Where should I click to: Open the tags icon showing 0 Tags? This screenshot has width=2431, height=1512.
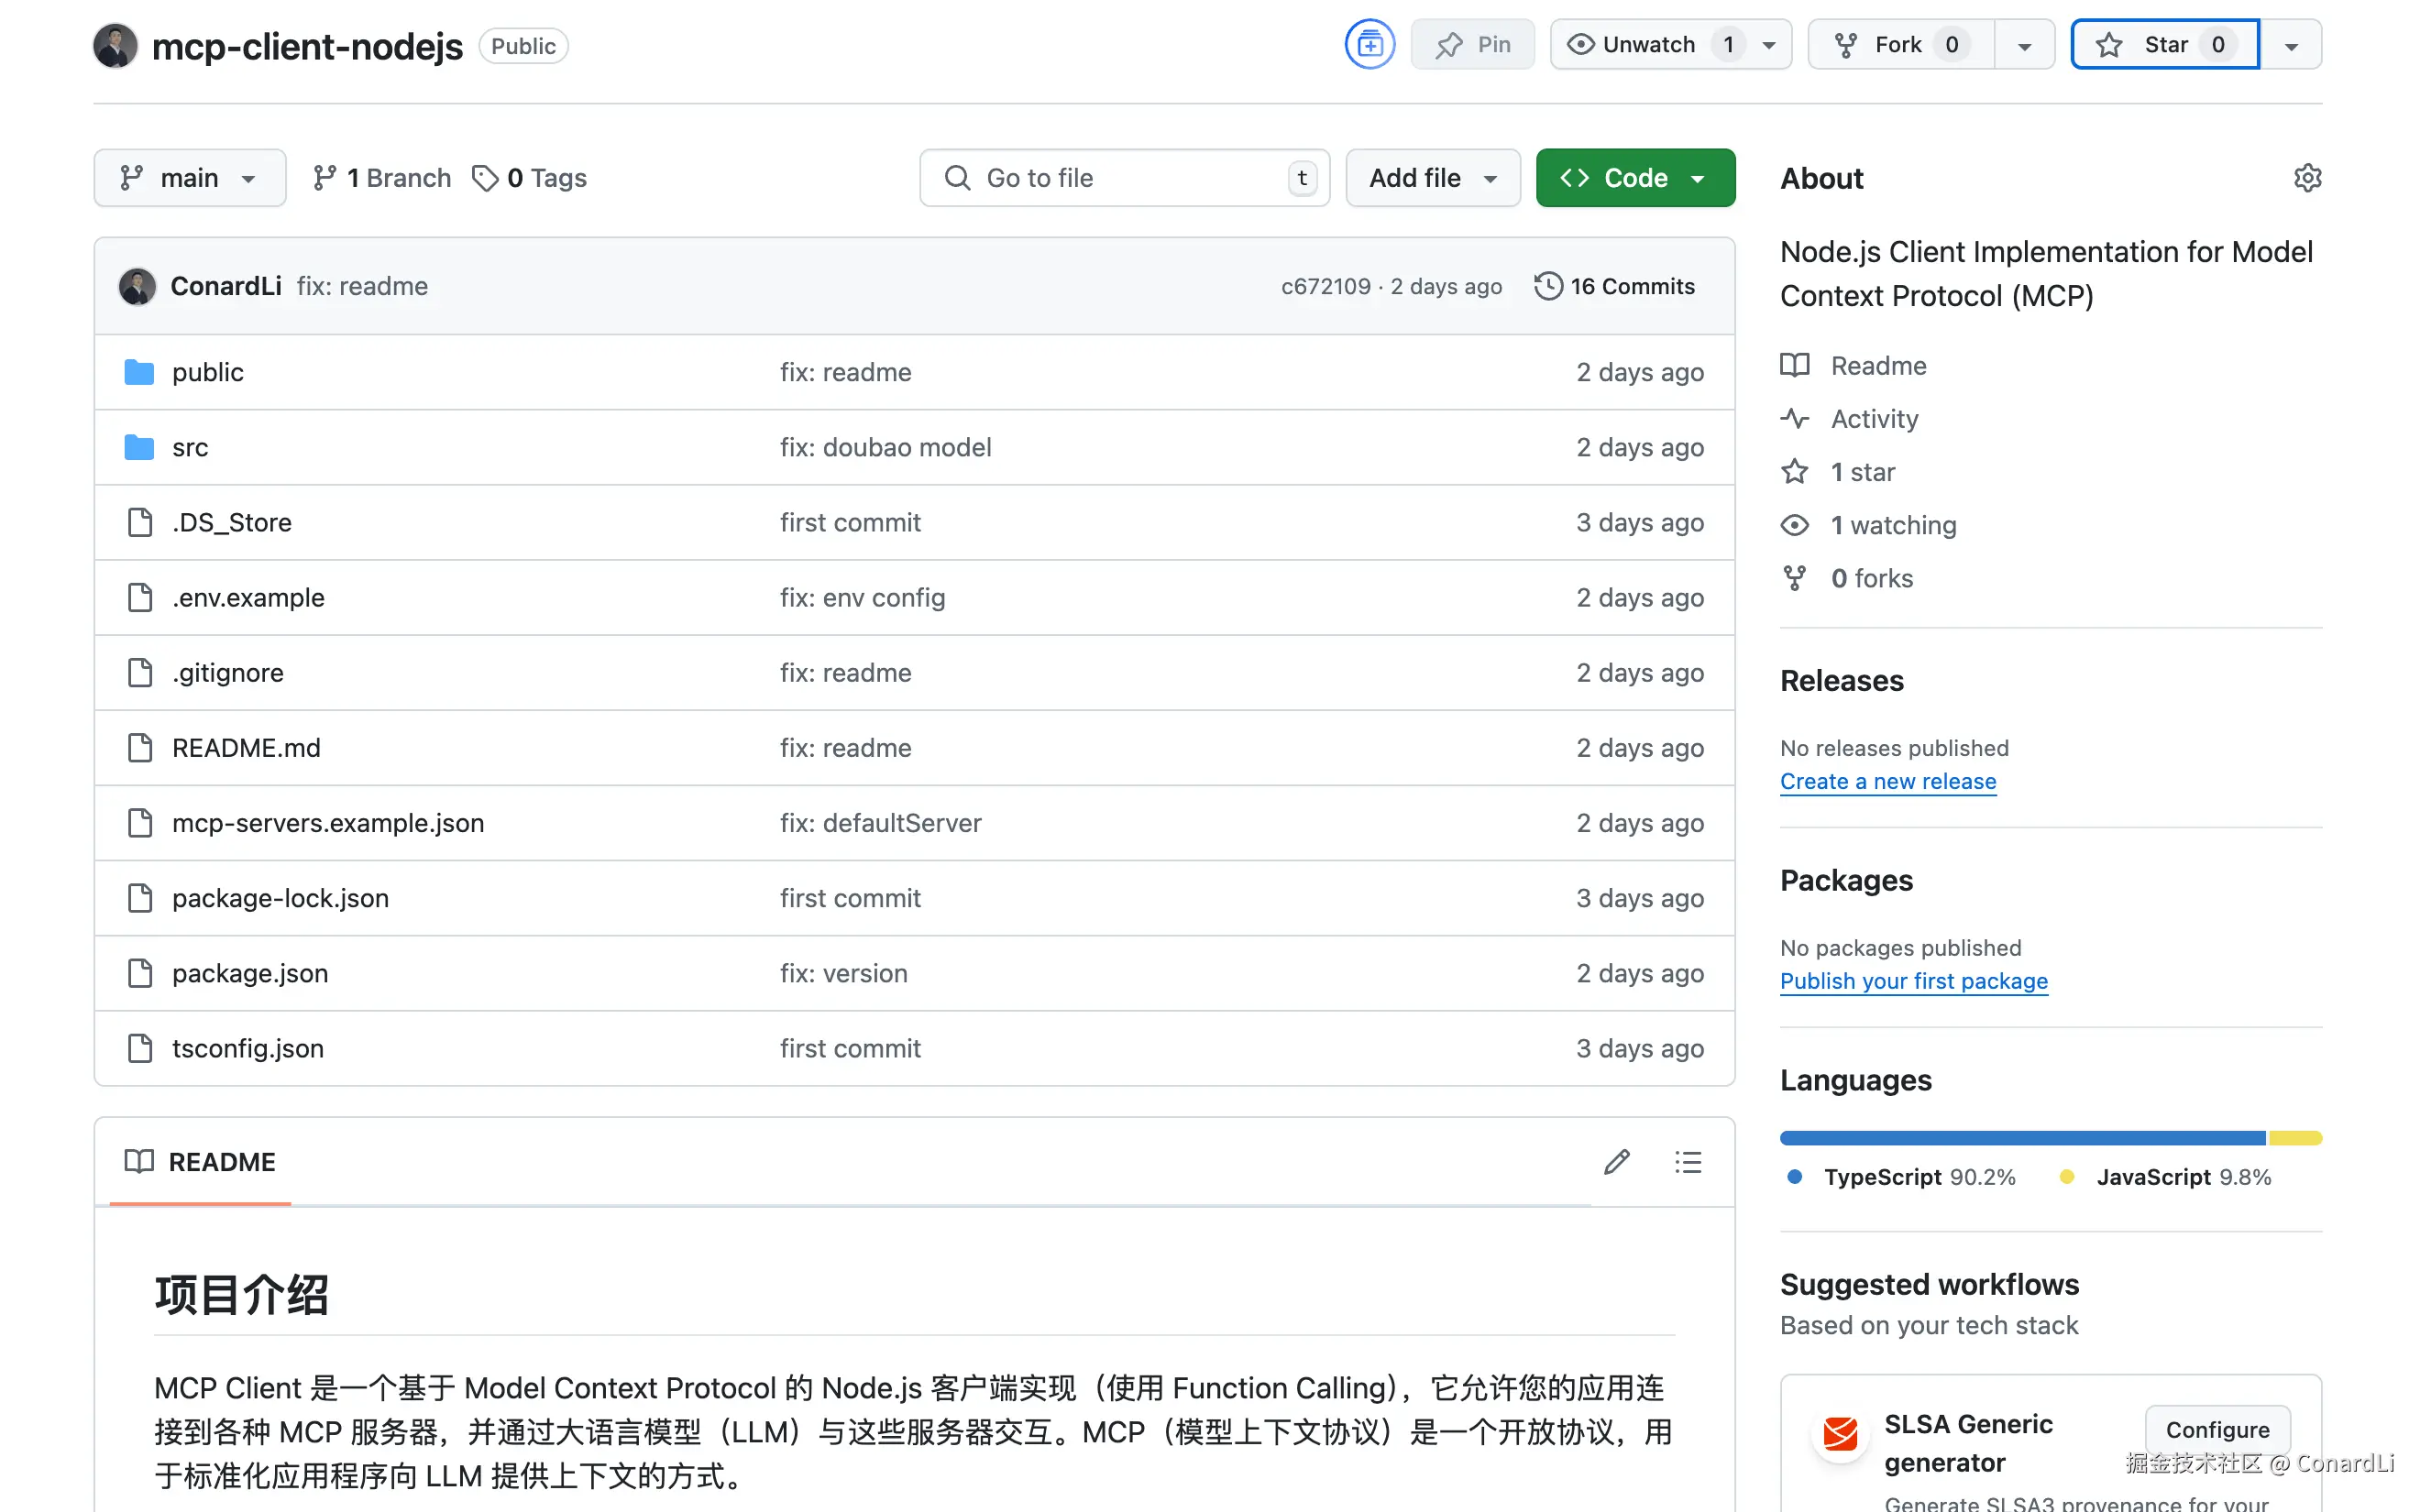tap(486, 178)
